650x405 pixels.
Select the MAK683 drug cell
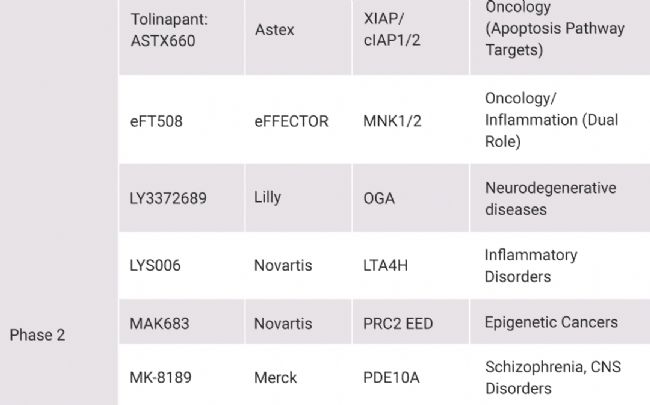tap(182, 323)
